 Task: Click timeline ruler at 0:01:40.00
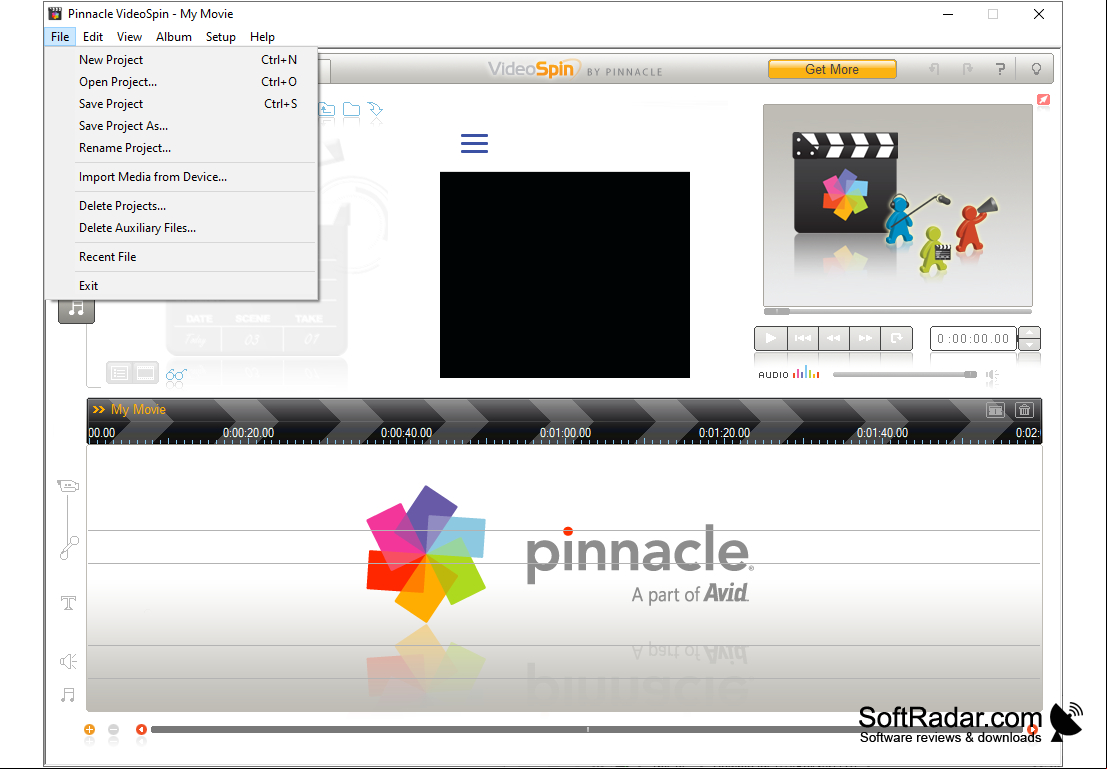pyautogui.click(x=882, y=433)
